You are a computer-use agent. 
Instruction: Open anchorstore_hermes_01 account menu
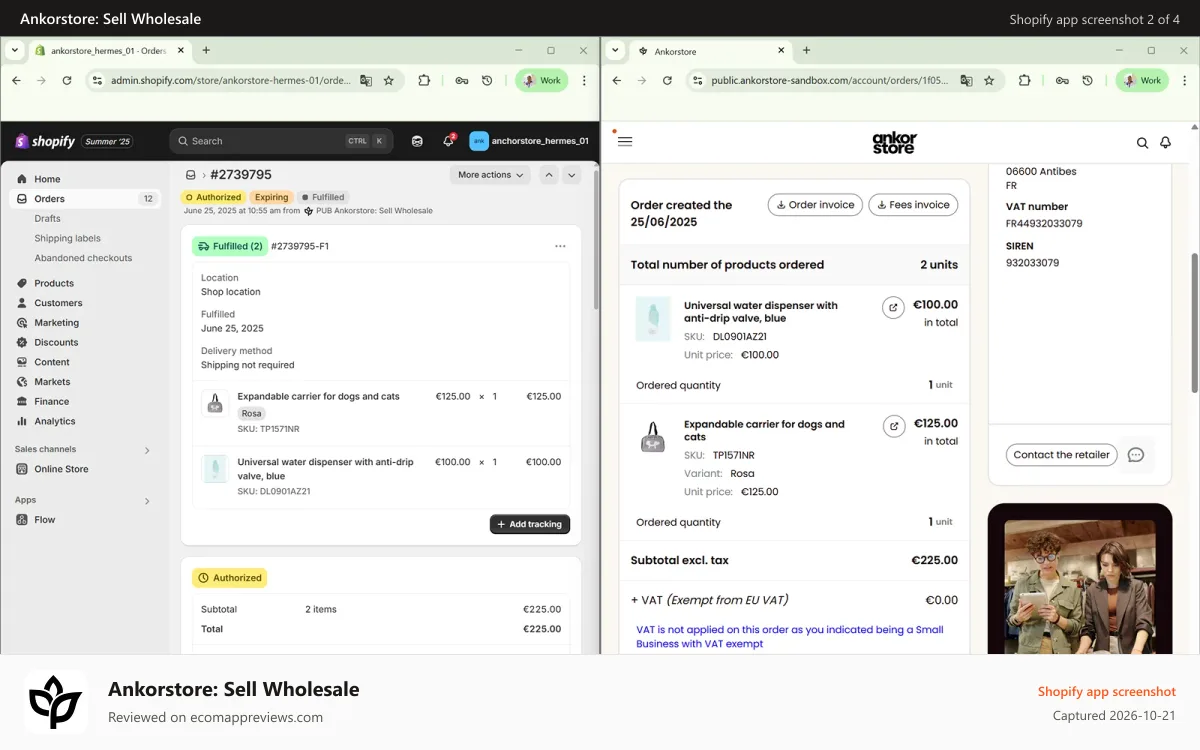[530, 141]
